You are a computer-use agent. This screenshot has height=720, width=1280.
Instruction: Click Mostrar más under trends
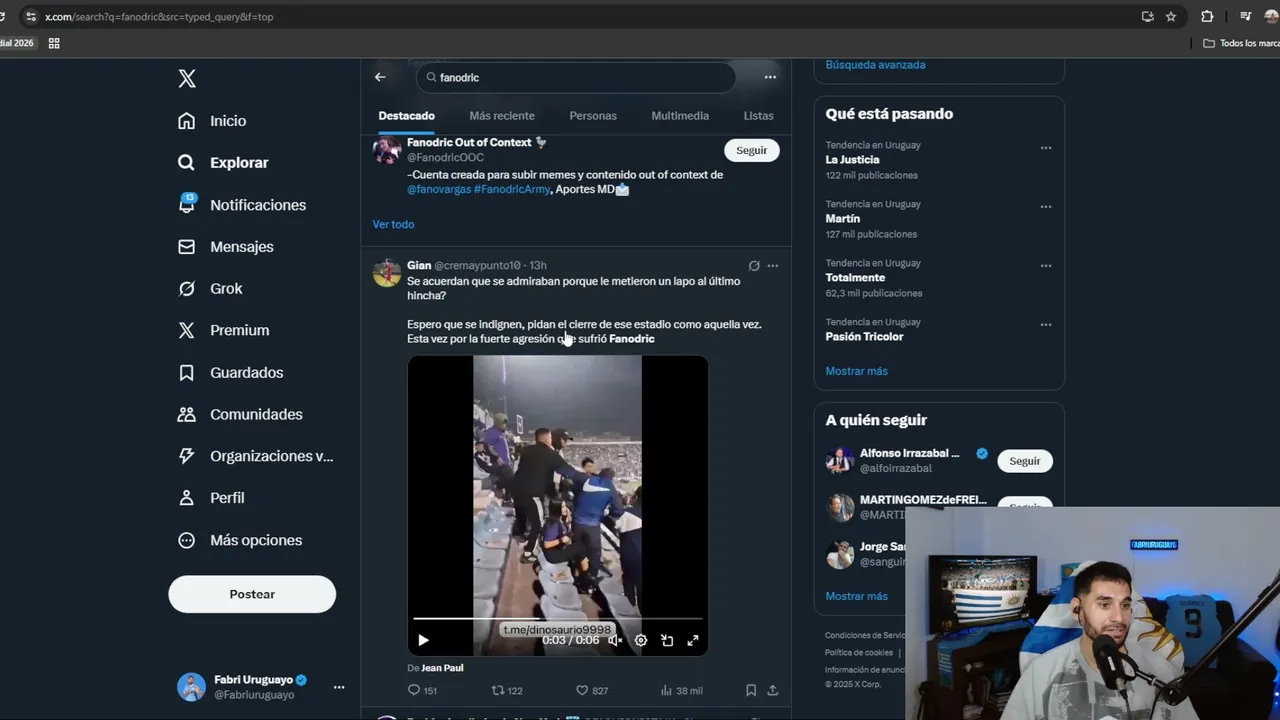[x=856, y=371]
